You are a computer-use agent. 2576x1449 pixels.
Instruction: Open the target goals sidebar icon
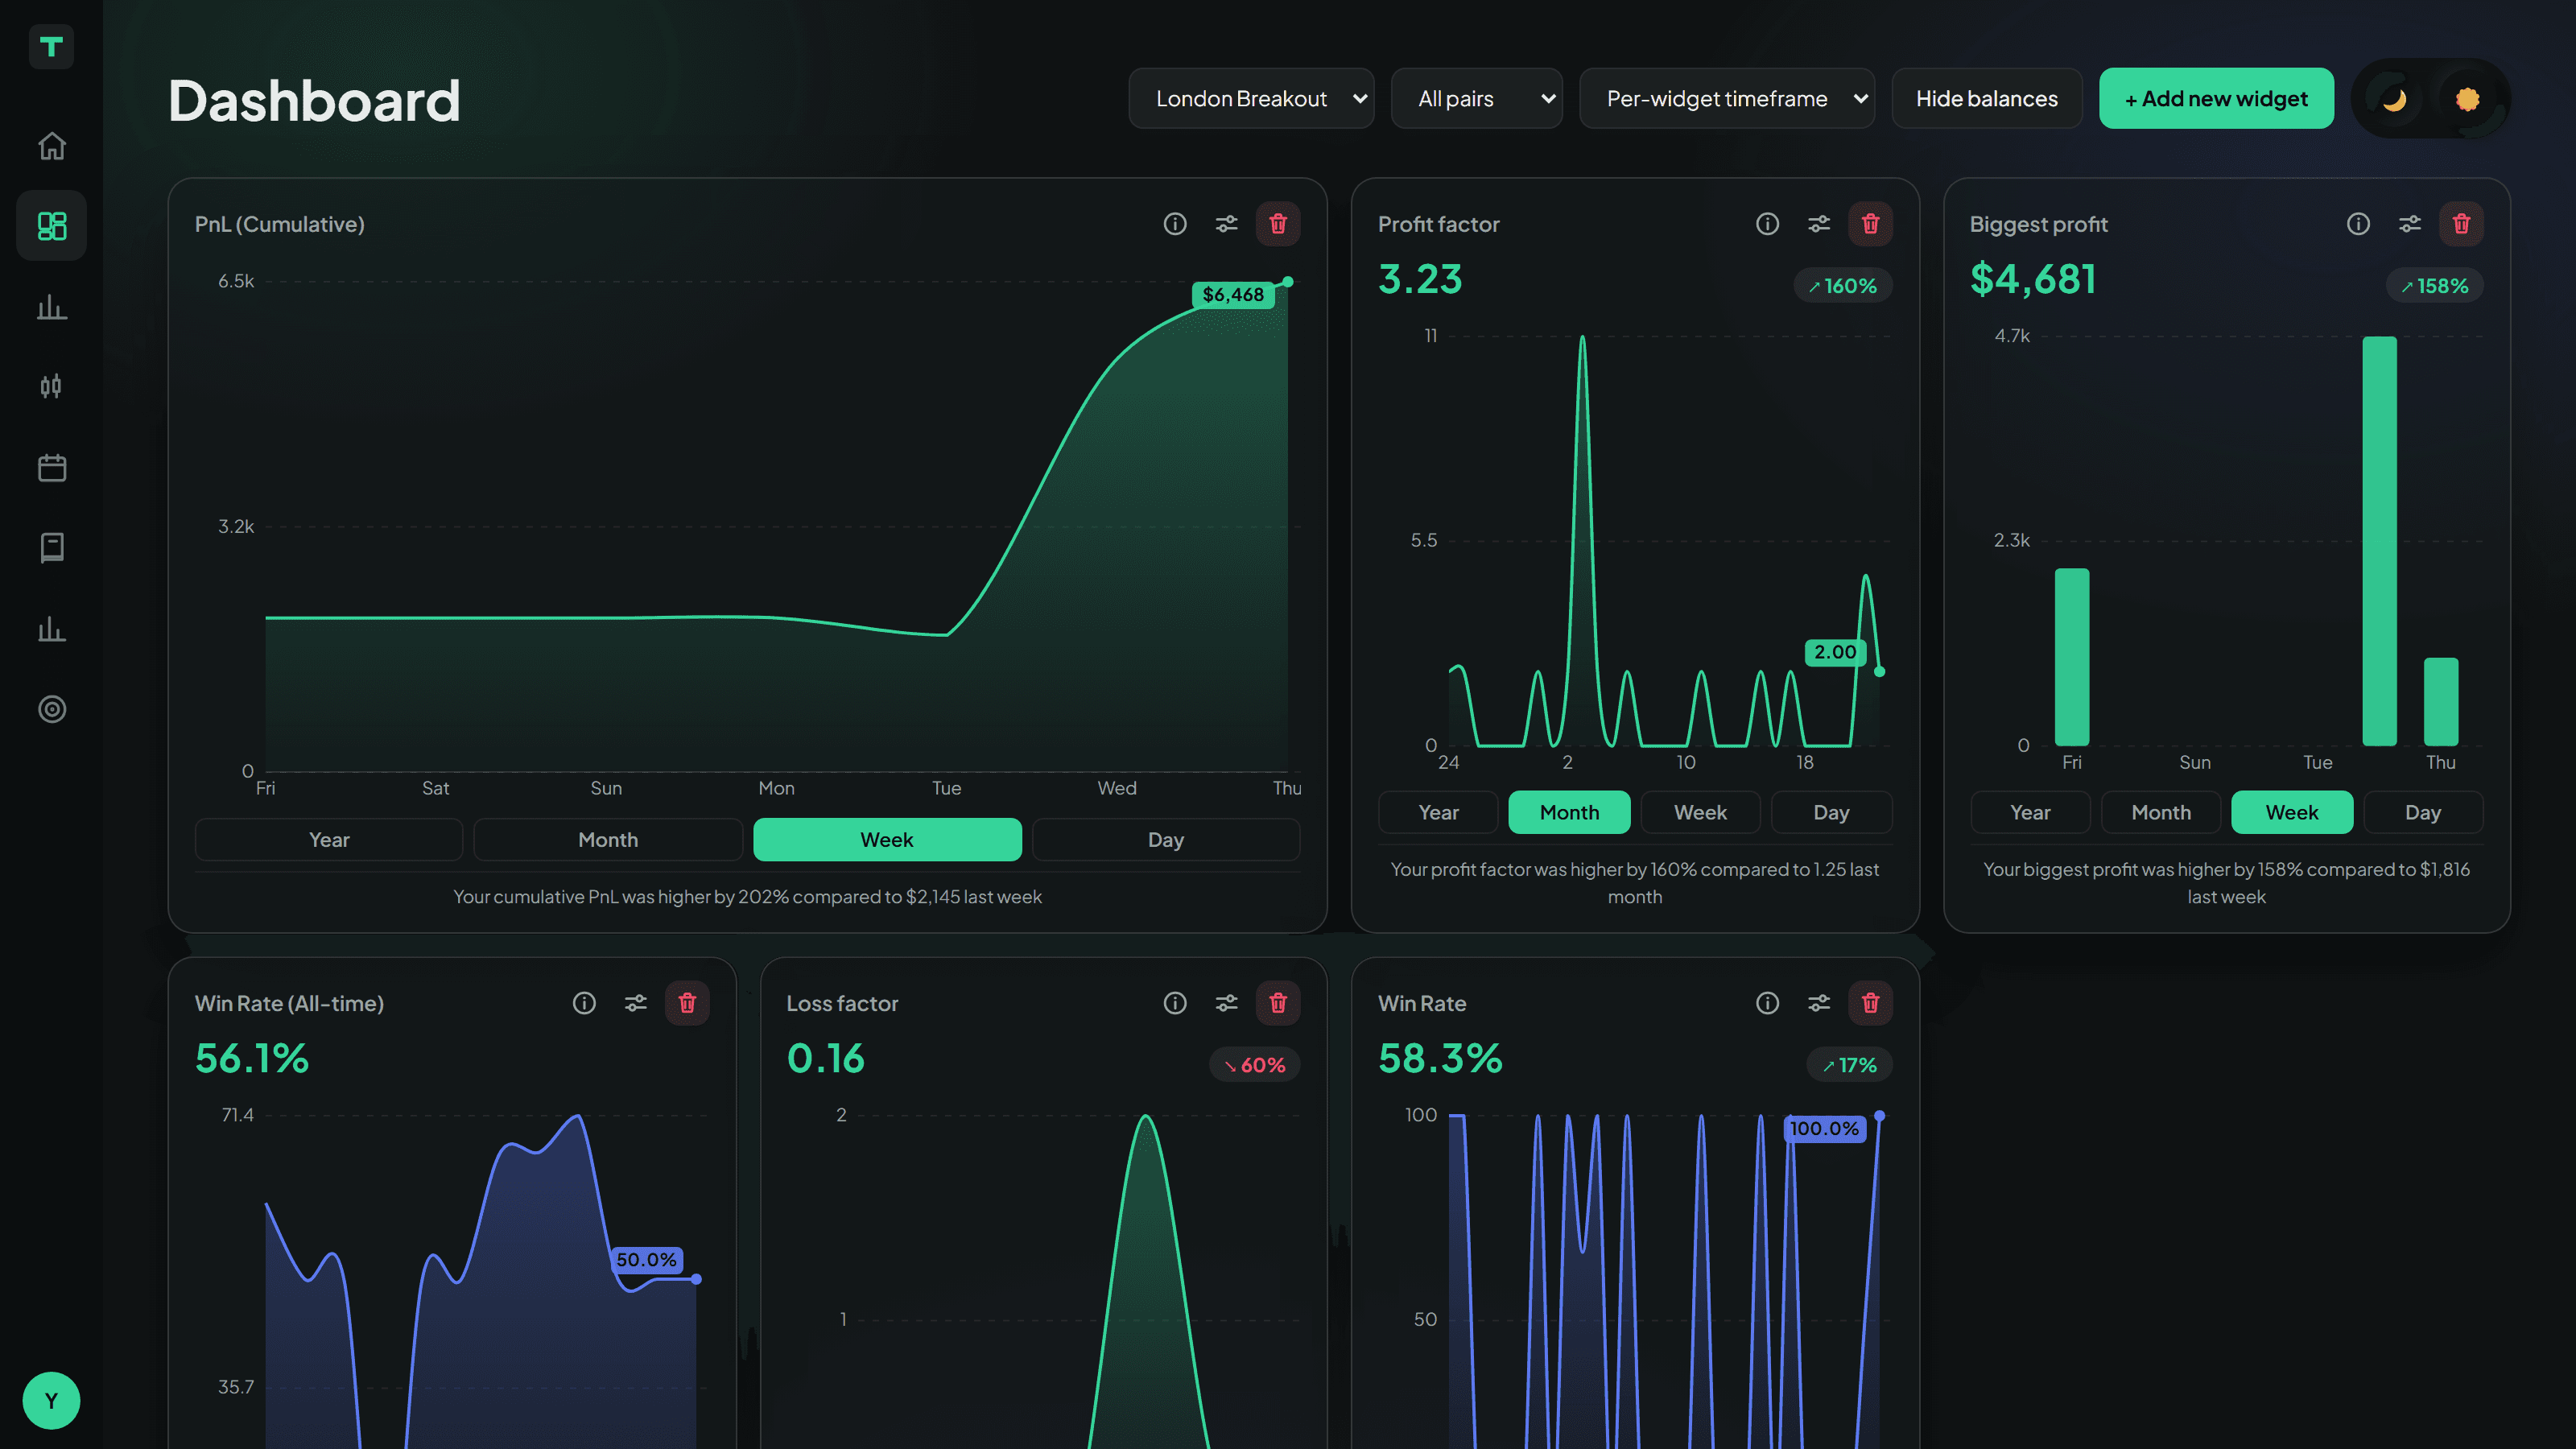click(52, 709)
